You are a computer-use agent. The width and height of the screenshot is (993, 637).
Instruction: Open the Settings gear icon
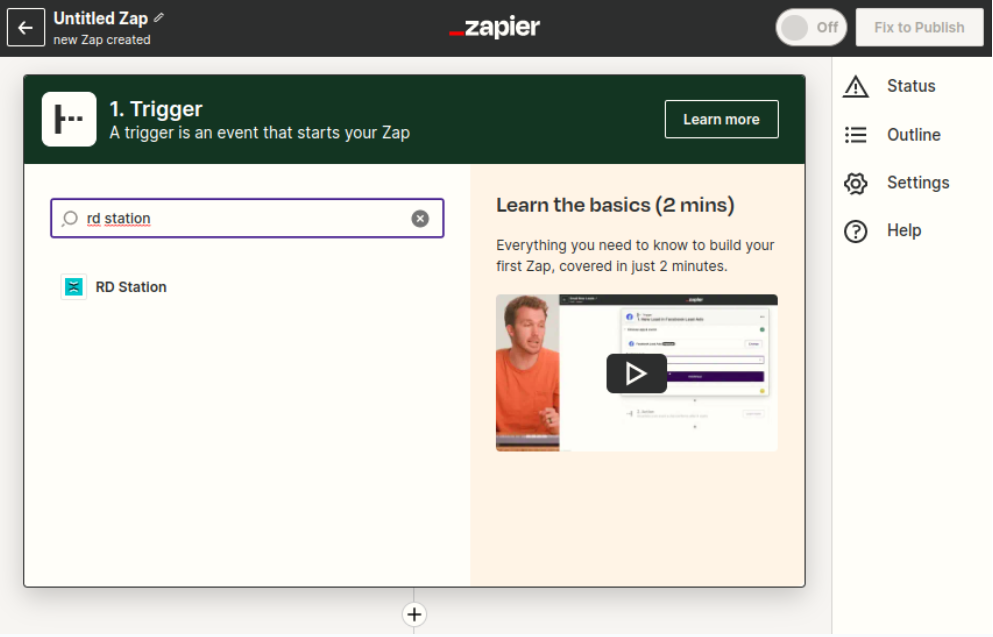pyautogui.click(x=856, y=182)
